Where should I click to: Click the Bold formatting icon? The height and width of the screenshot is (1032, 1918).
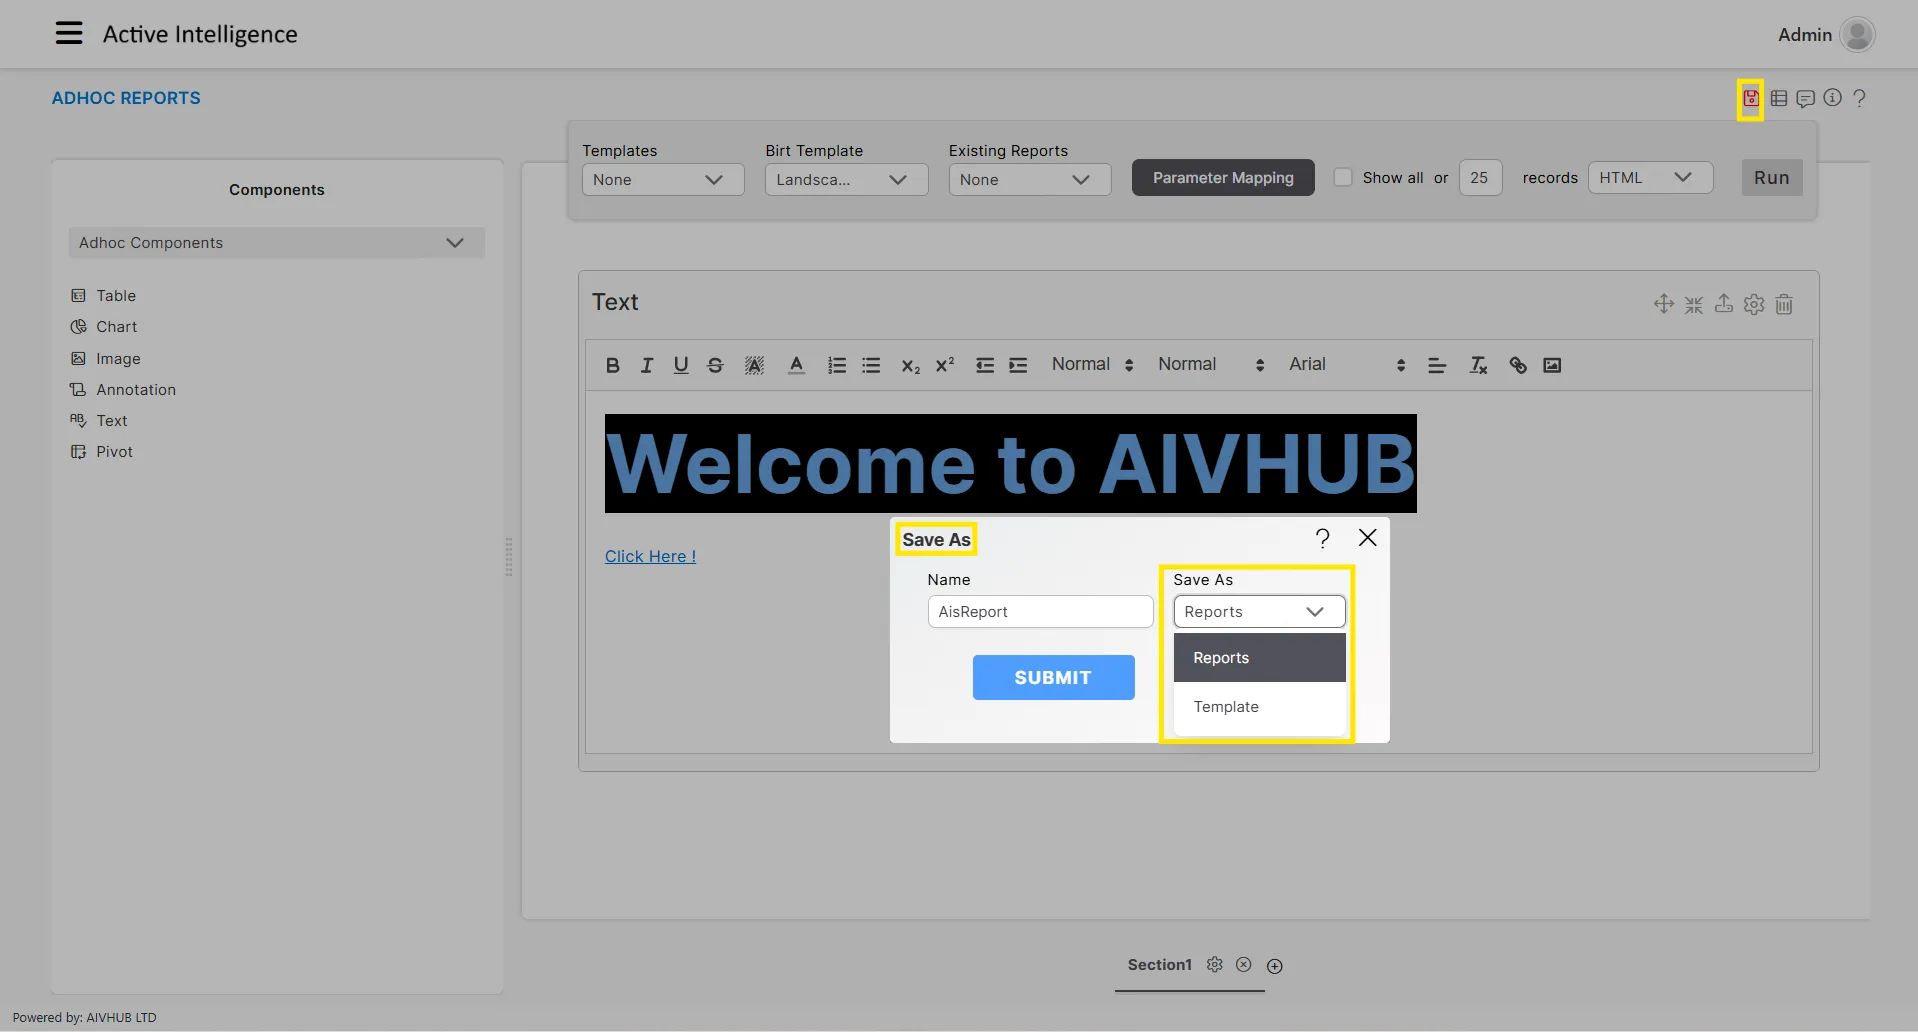[x=612, y=365]
